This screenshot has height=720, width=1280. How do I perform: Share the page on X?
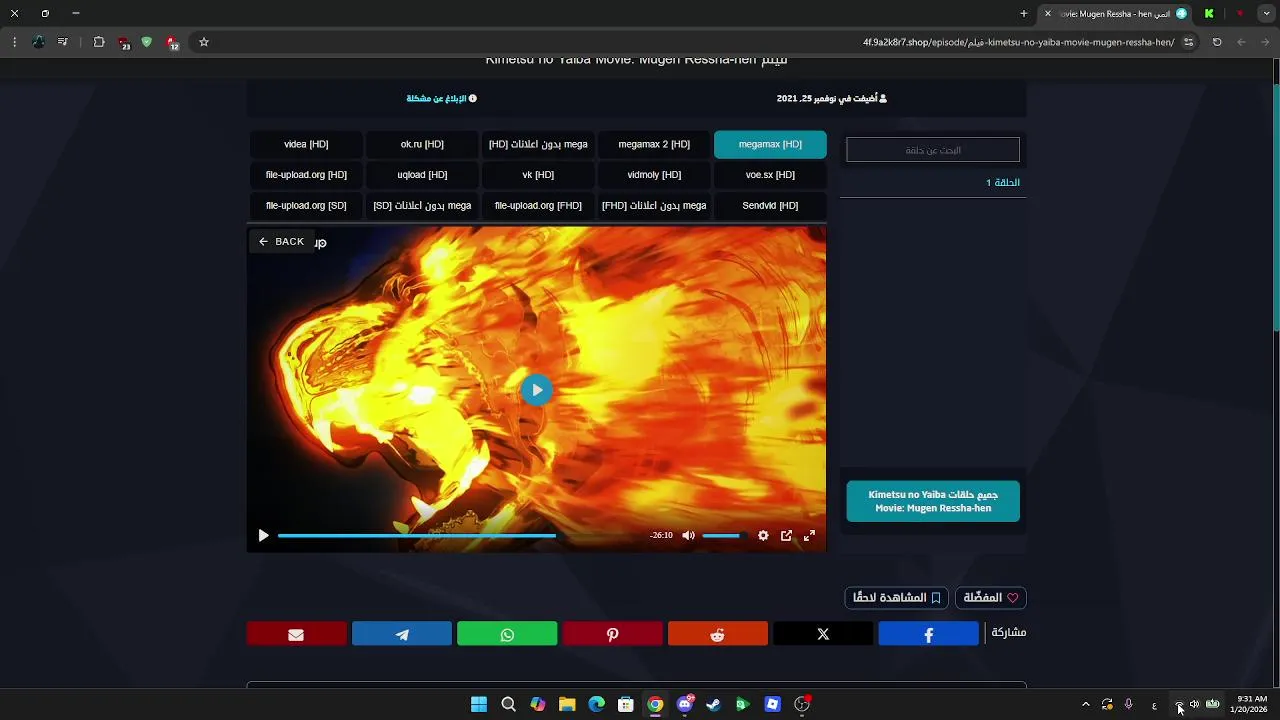click(x=823, y=634)
